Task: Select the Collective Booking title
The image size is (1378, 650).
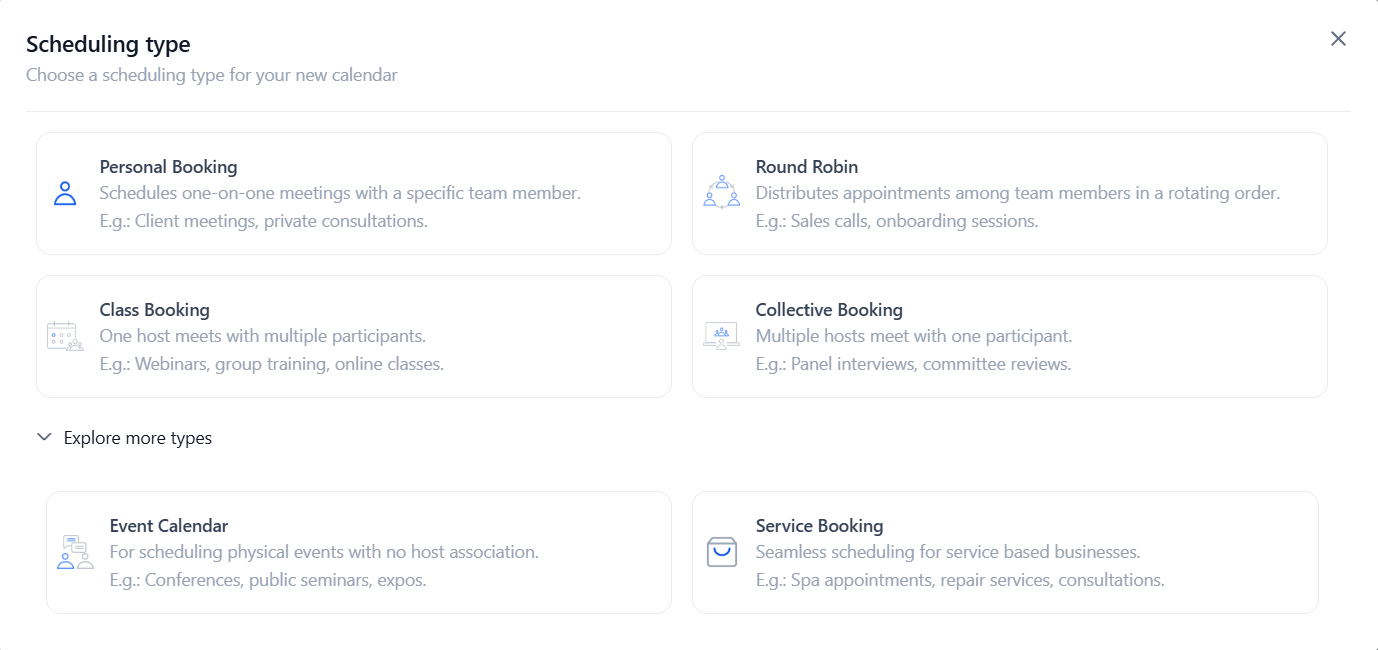Action: 829,310
